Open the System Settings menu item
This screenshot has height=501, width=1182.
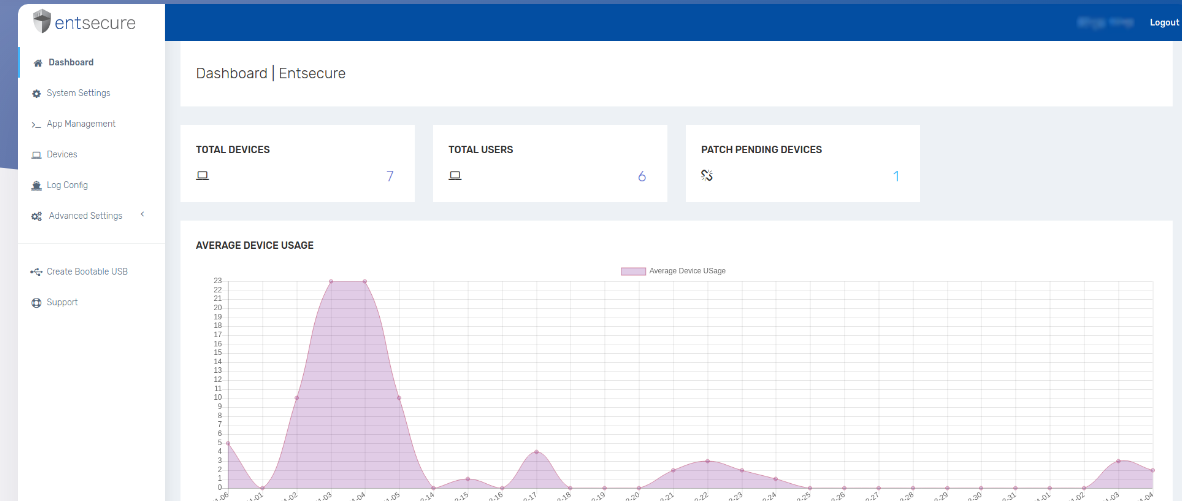[x=78, y=93]
